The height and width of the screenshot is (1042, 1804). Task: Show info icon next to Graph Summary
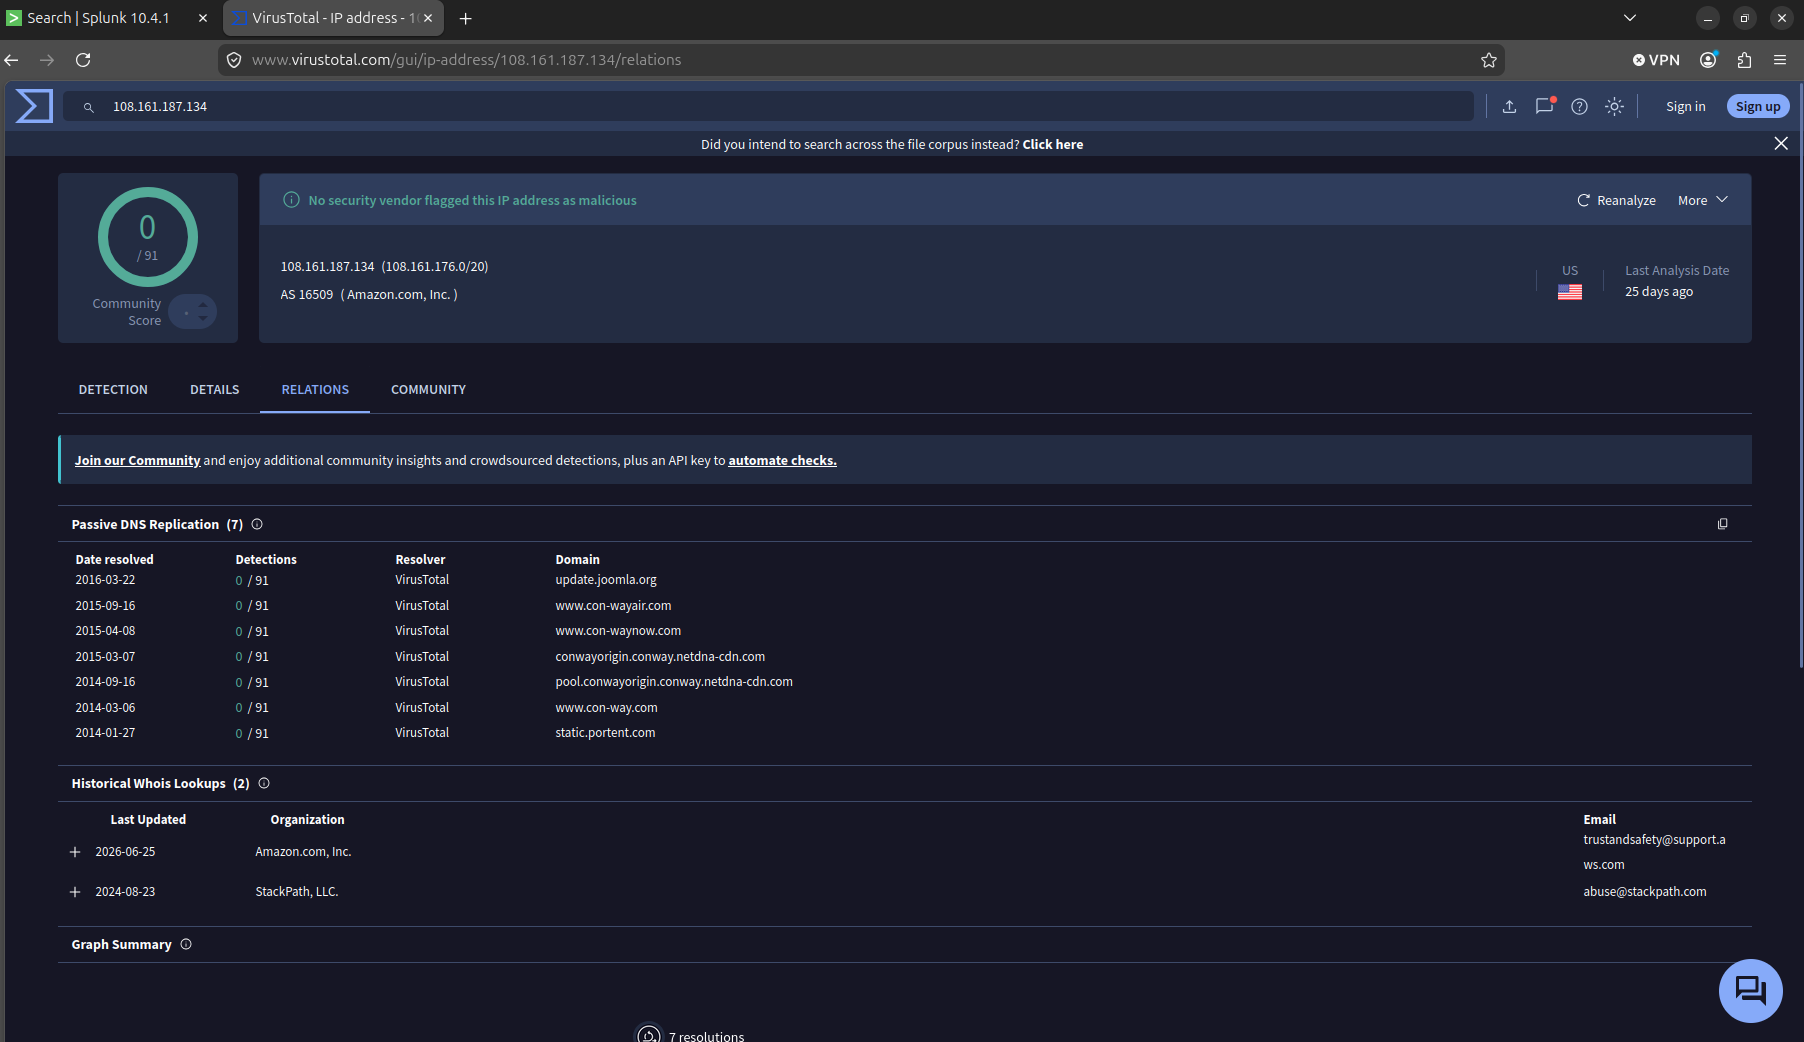click(x=186, y=944)
